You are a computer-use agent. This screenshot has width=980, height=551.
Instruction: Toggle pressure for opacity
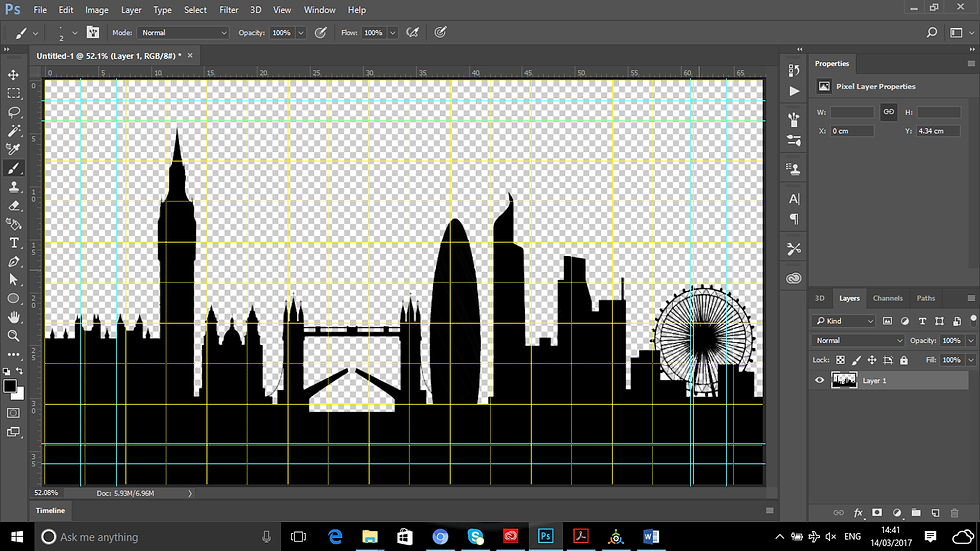[x=321, y=32]
